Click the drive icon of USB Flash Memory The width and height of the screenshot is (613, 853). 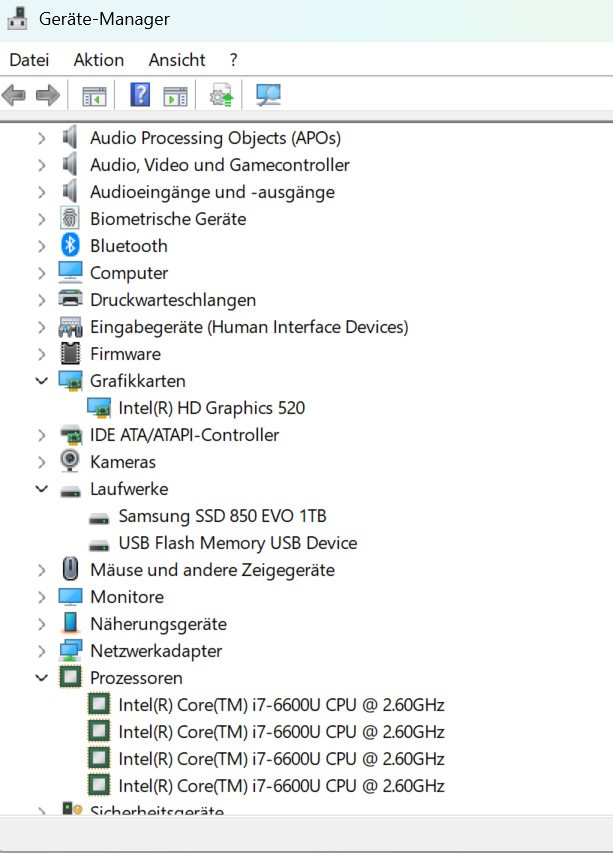click(98, 546)
